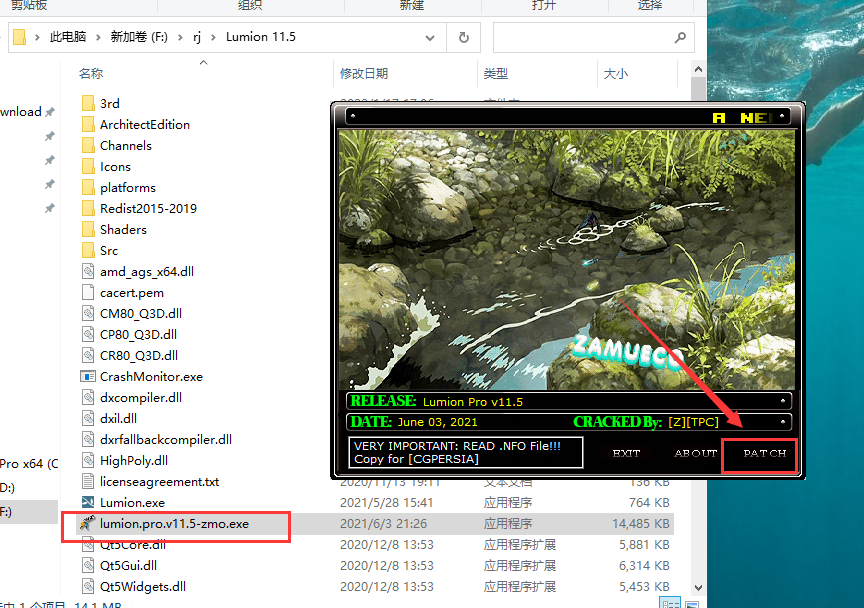
Task: Click 新加卷 (F:) in the address path
Action: click(x=139, y=37)
